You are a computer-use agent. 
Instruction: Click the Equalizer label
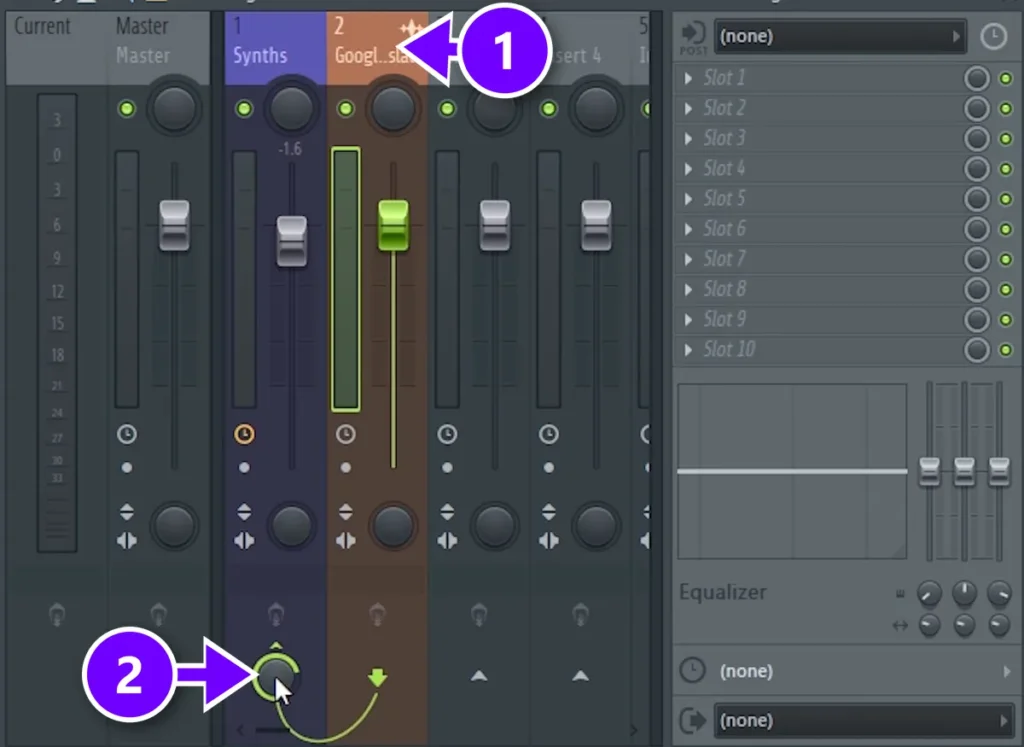(x=722, y=592)
